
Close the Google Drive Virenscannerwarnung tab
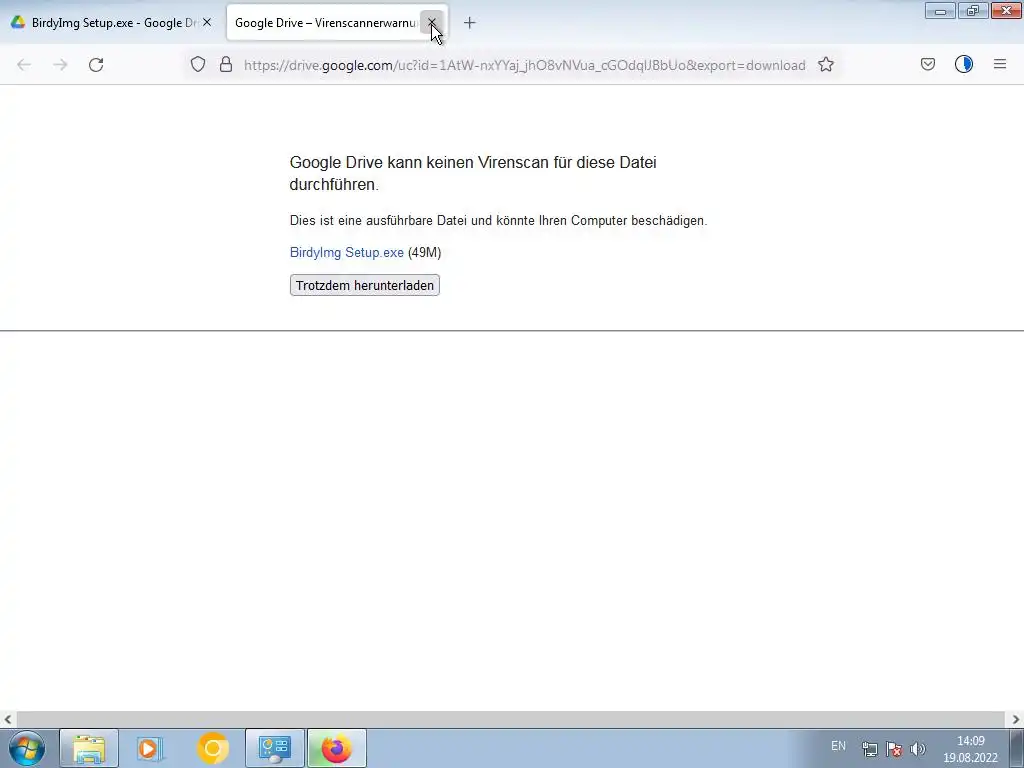[432, 22]
